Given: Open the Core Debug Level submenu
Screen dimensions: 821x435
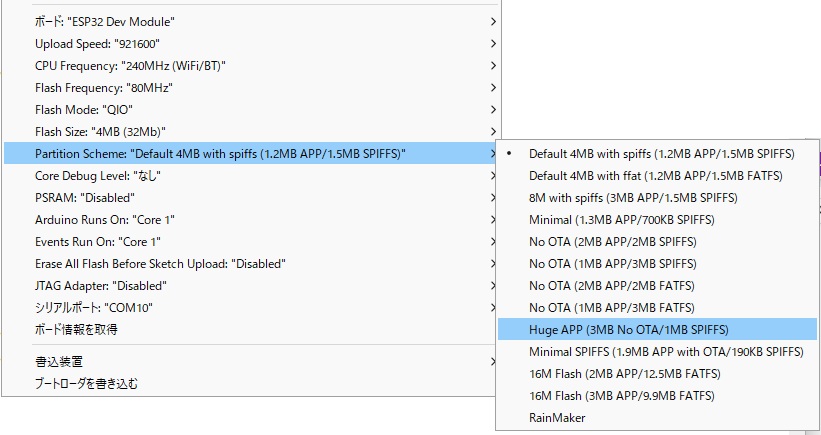Looking at the screenshot, I should 250,175.
